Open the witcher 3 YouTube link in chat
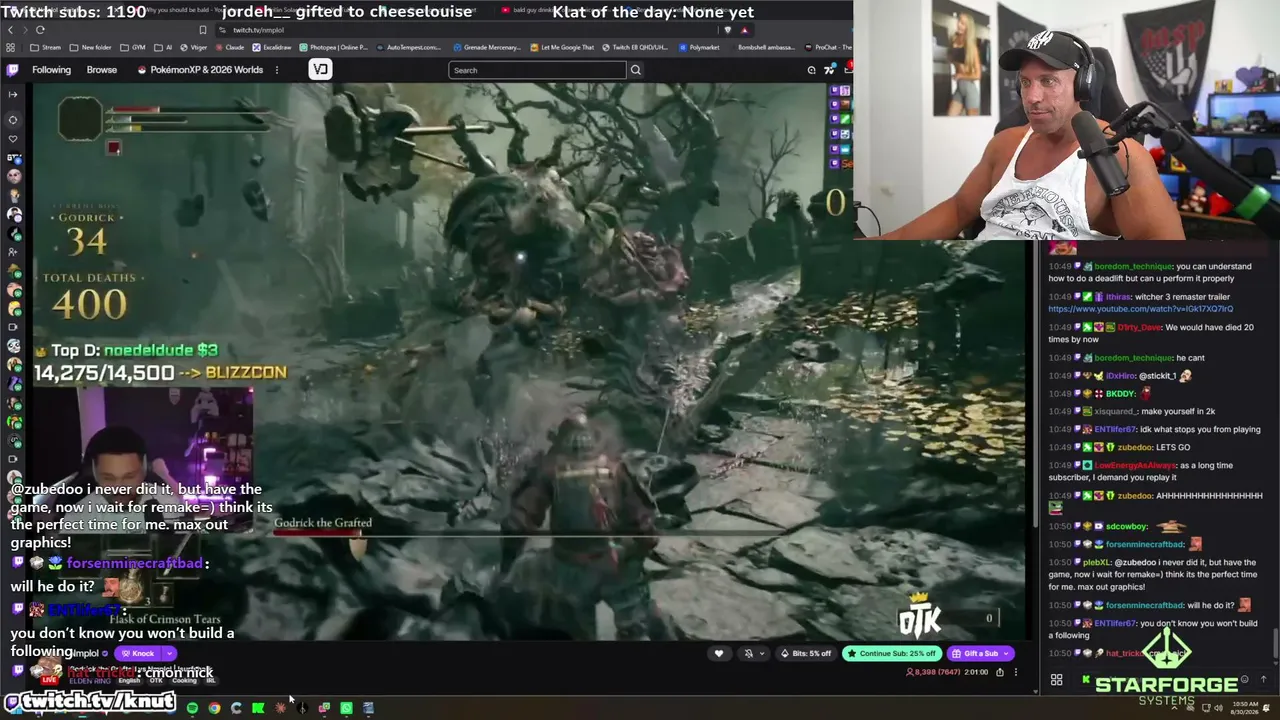 coord(1140,309)
